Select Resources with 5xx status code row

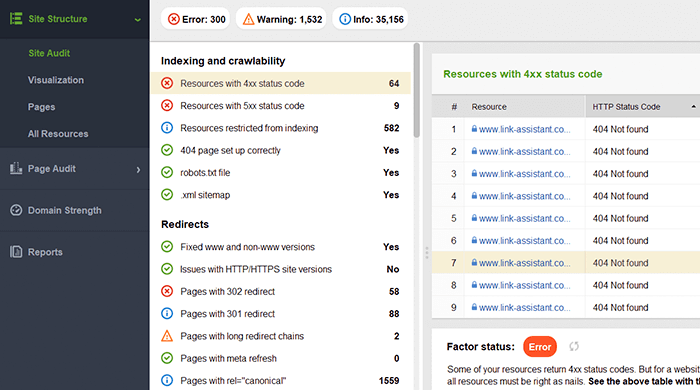(x=281, y=106)
